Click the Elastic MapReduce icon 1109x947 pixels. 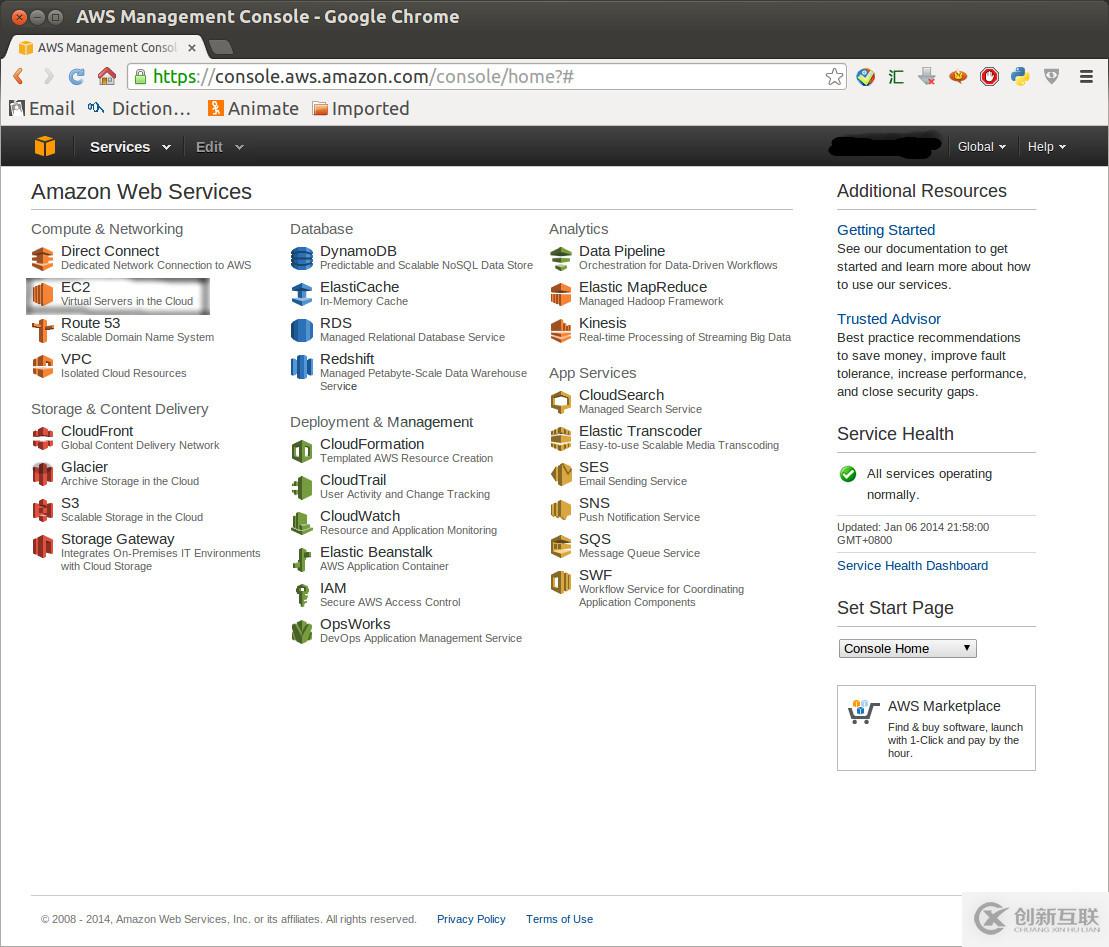pos(561,294)
